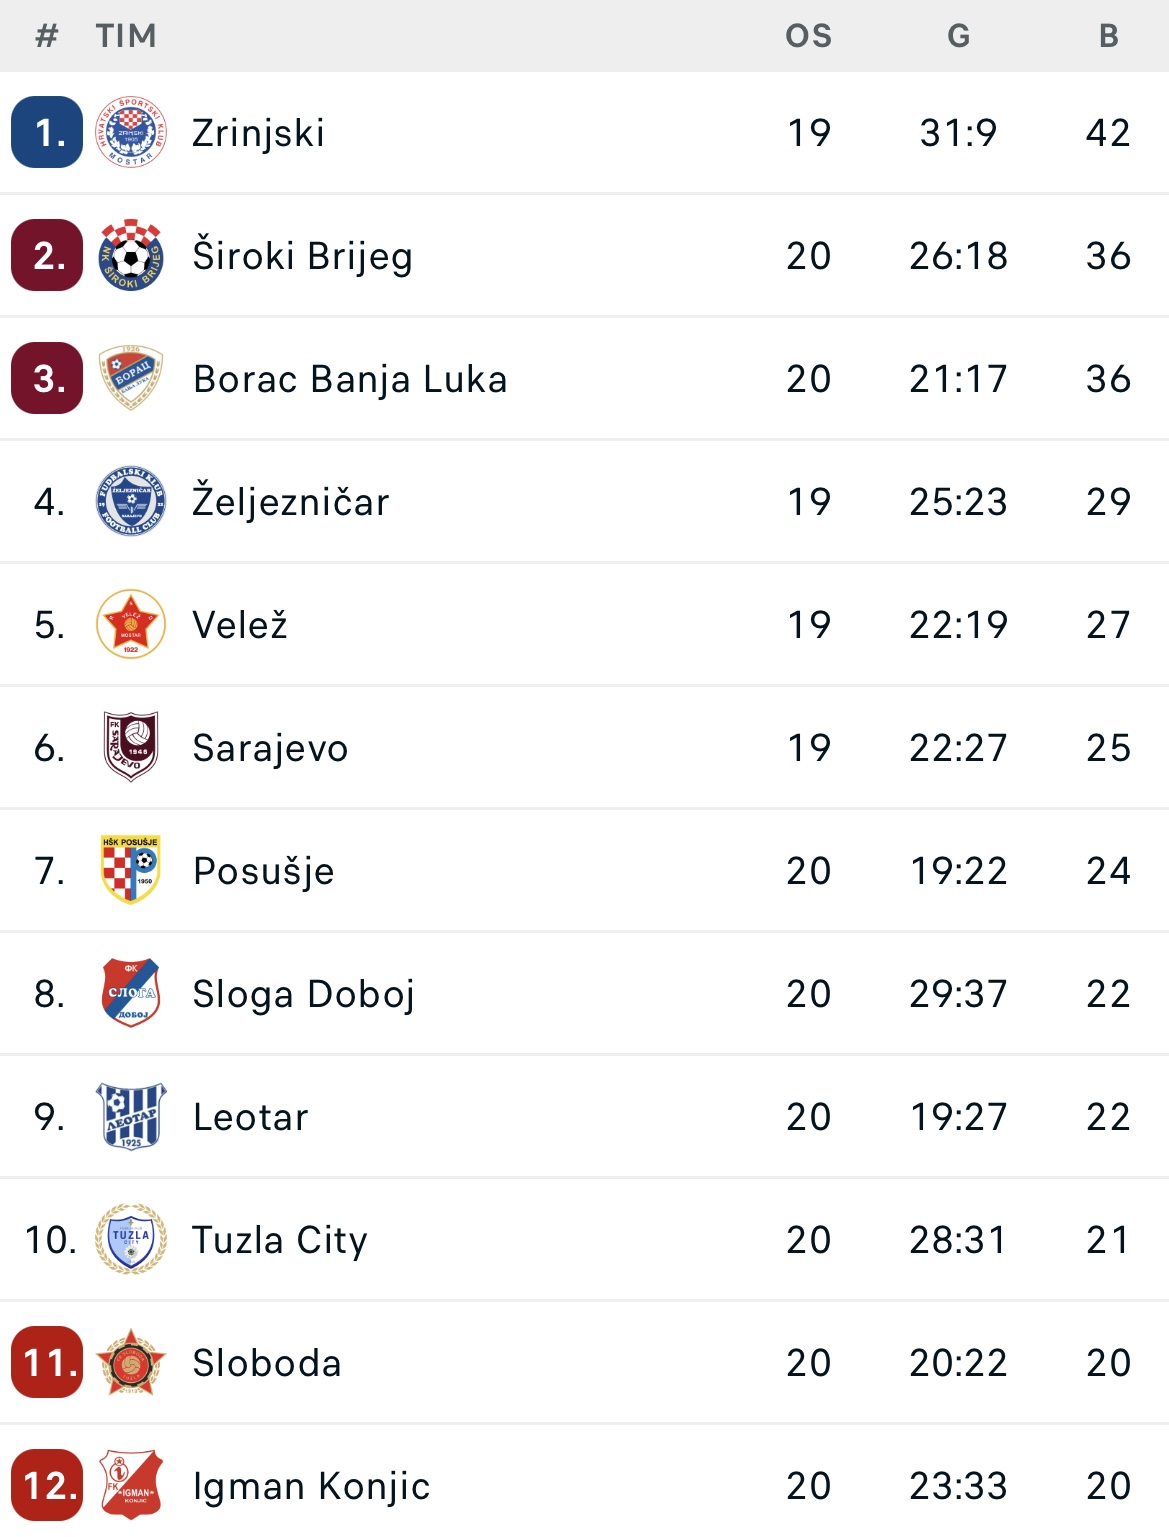Sort table by the OS column header
The image size is (1169, 1537).
click(809, 36)
